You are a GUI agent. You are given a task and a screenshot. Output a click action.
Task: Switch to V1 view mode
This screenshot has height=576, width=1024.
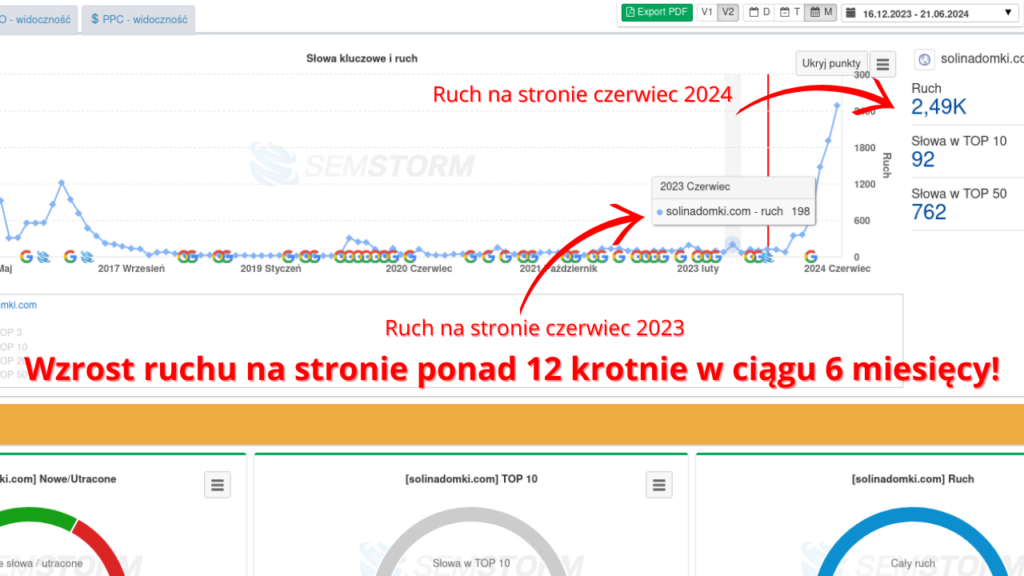tap(705, 13)
